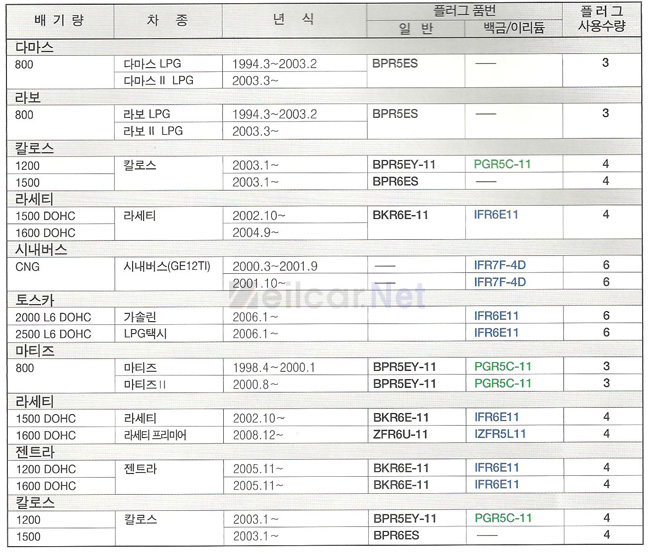Click the 시내버스 section heading
The image size is (648, 554).
41,250
